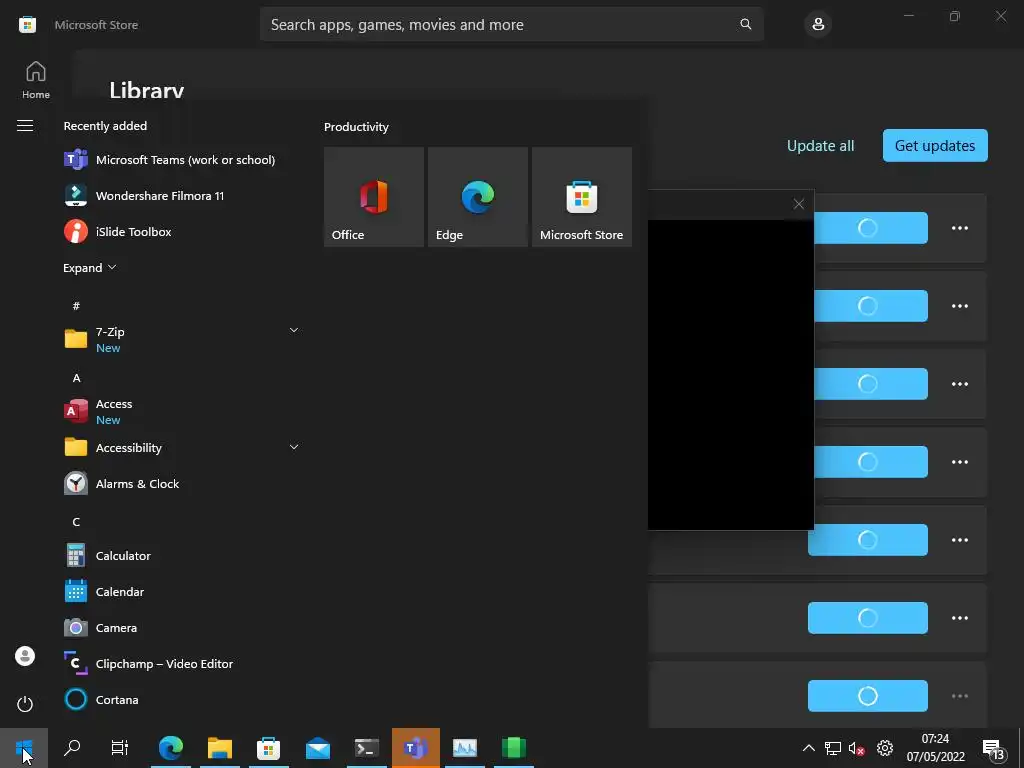Open the Start menu hamburger menu
The height and width of the screenshot is (768, 1024).
[x=25, y=125]
